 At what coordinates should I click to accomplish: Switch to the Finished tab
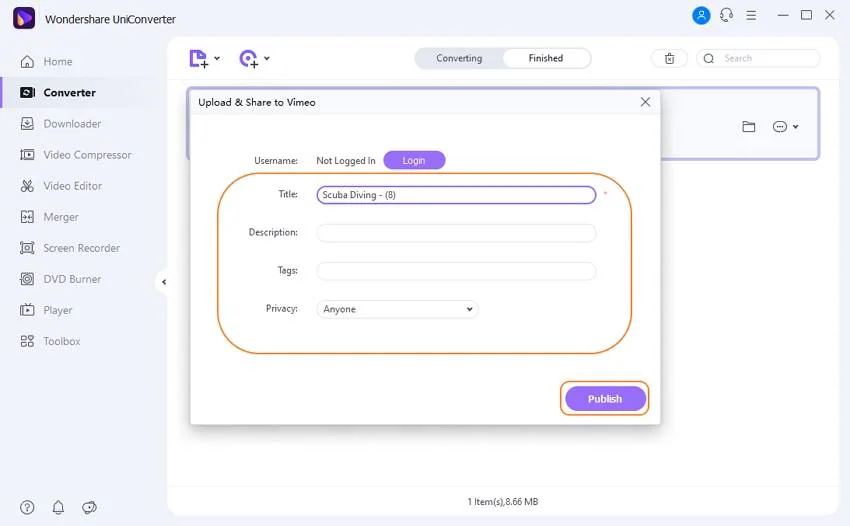tap(545, 59)
